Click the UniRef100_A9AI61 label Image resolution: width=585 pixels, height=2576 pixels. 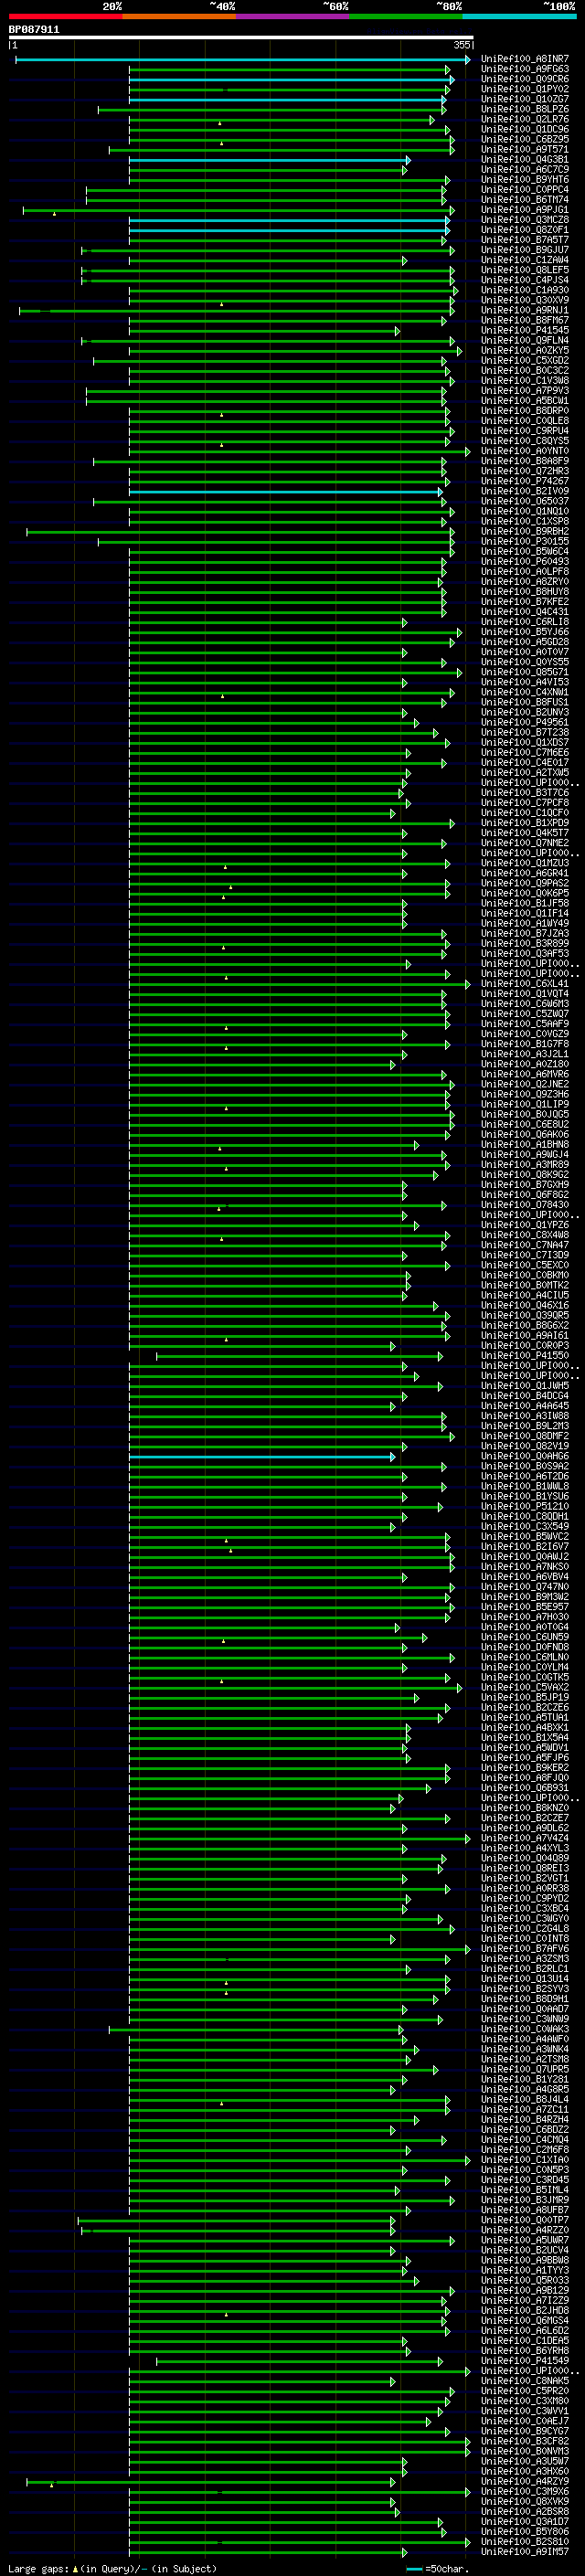coord(525,1335)
